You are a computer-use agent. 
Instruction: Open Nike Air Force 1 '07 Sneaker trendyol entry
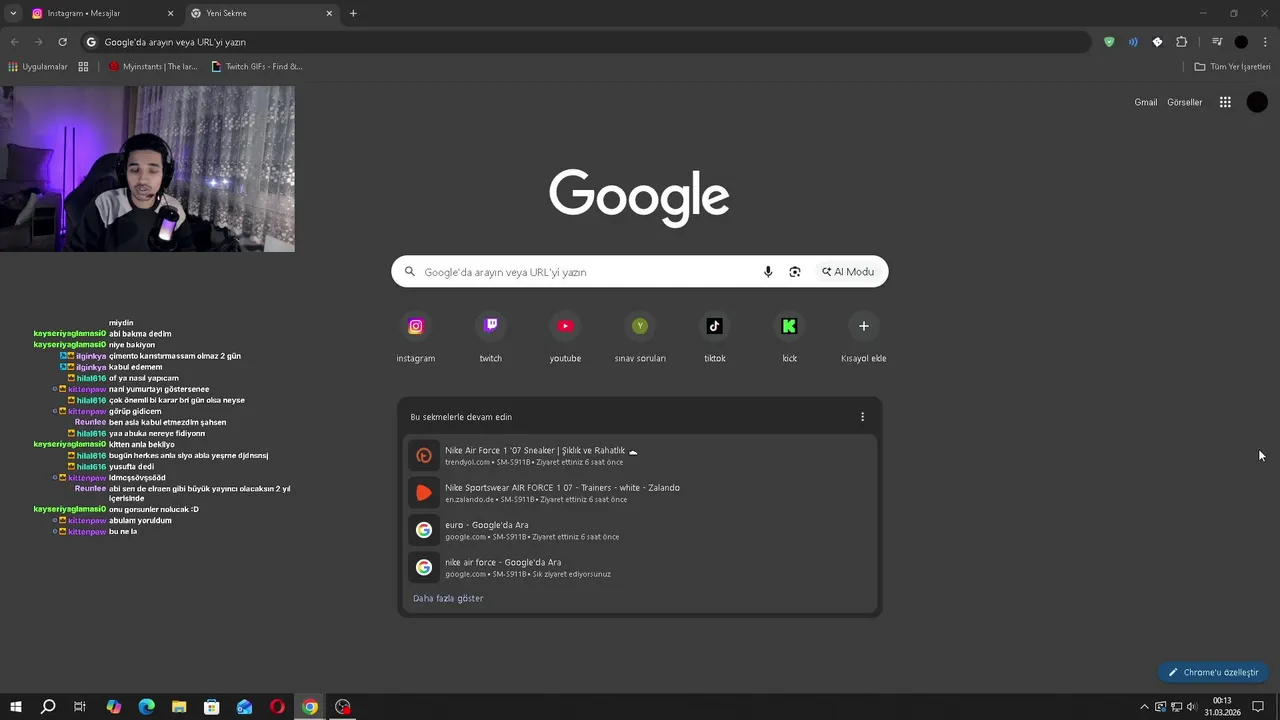click(x=640, y=455)
